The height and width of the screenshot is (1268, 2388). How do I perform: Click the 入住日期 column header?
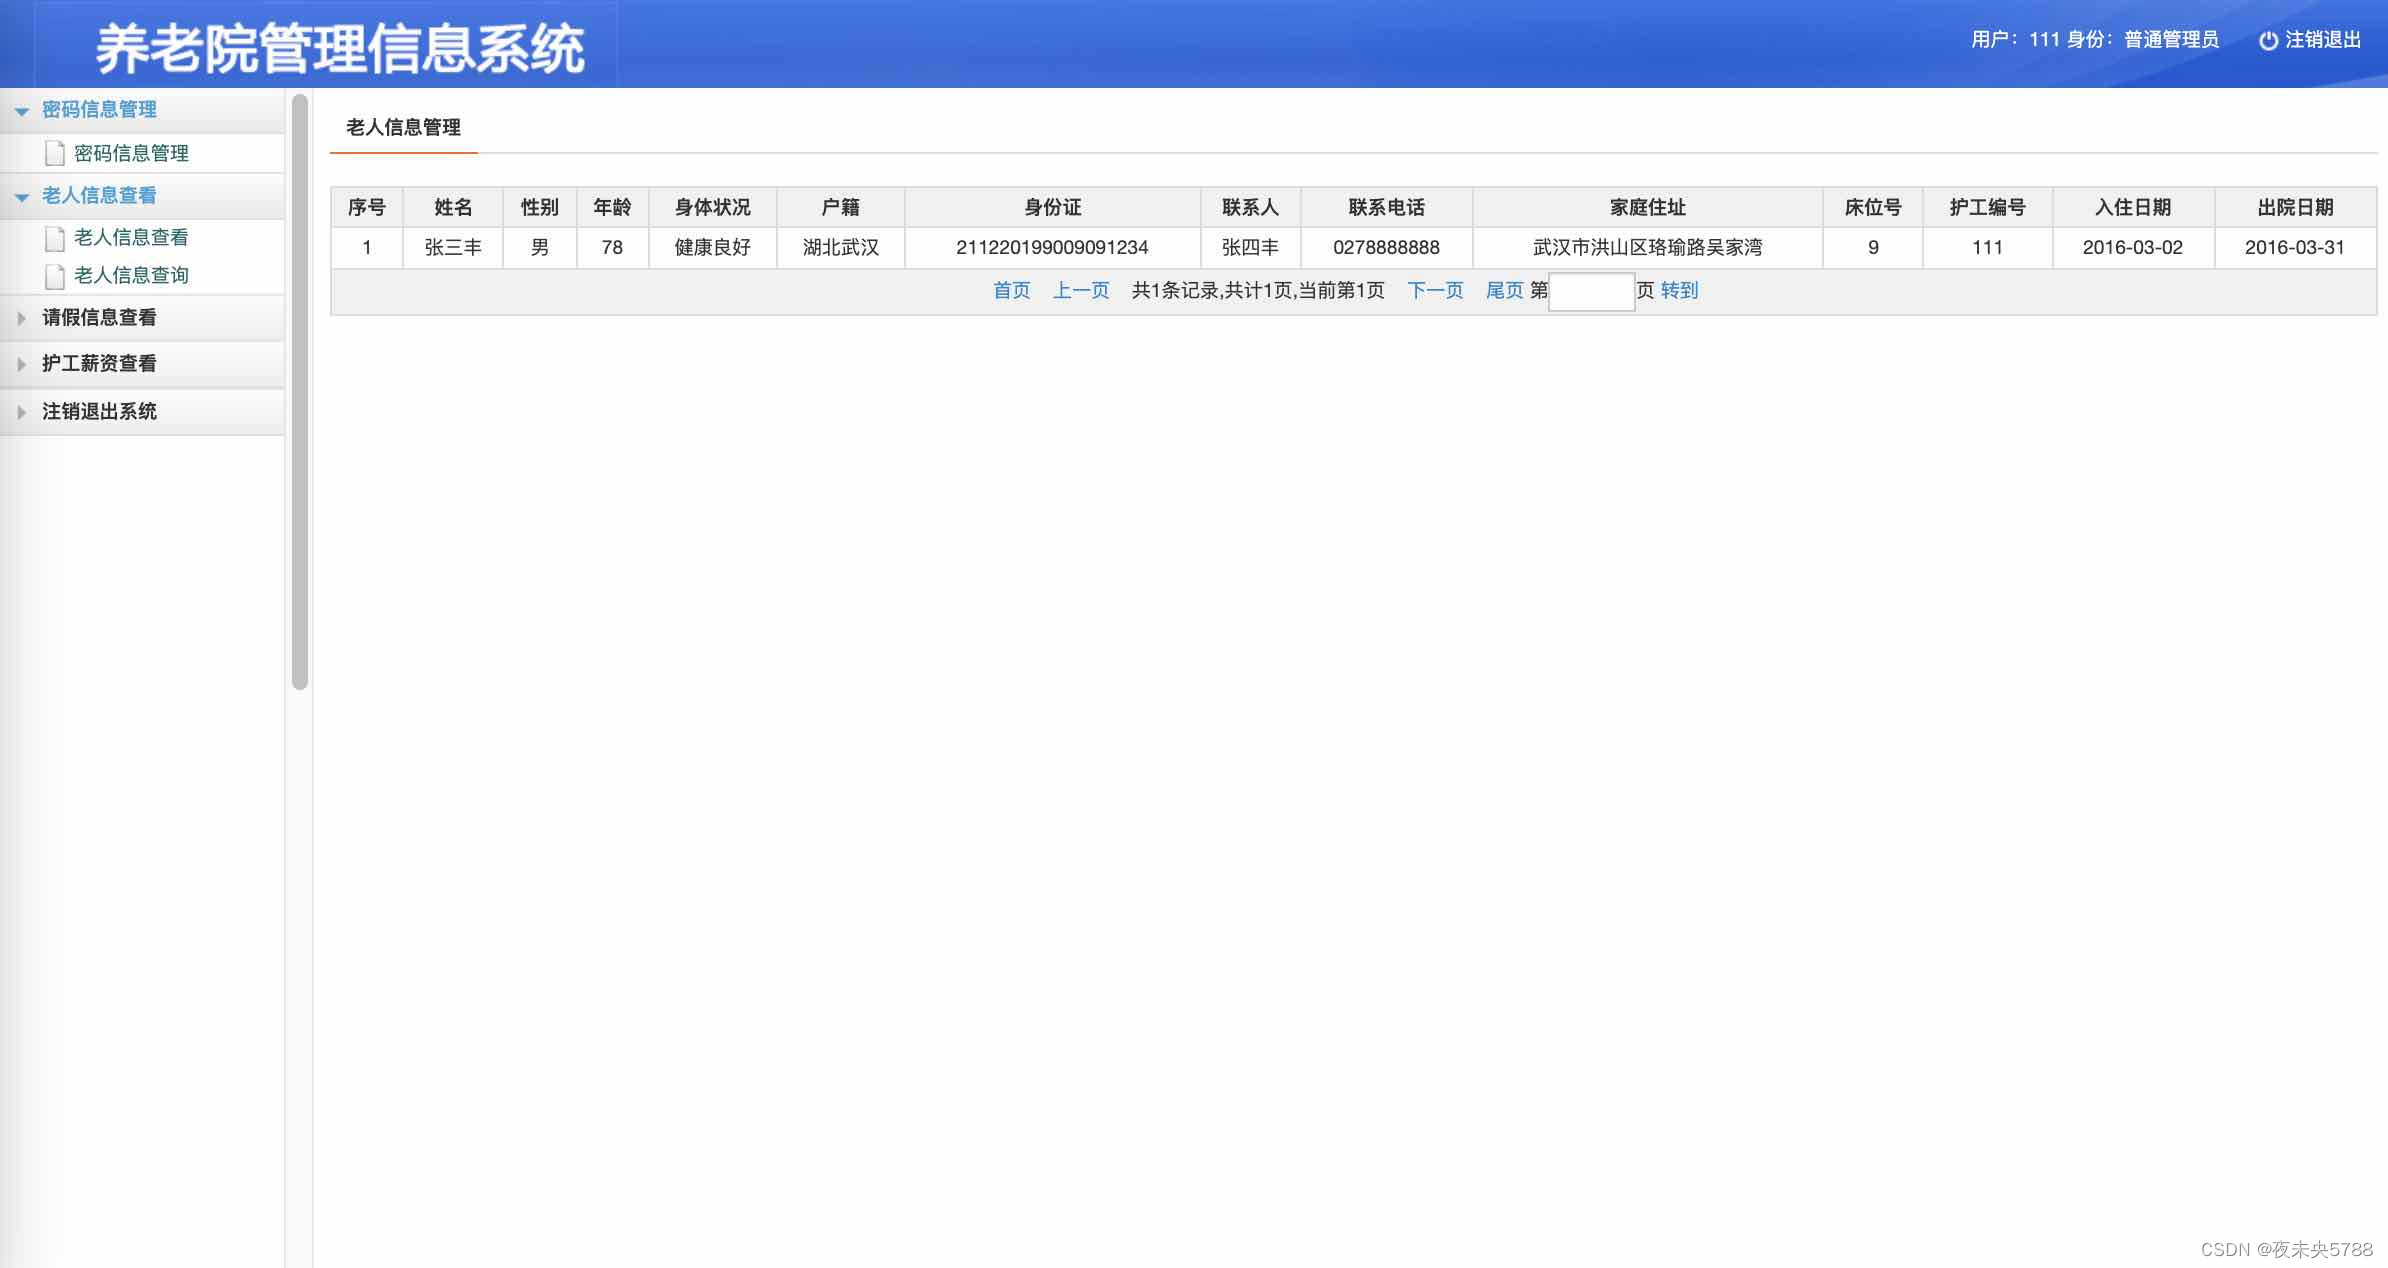tap(2134, 207)
